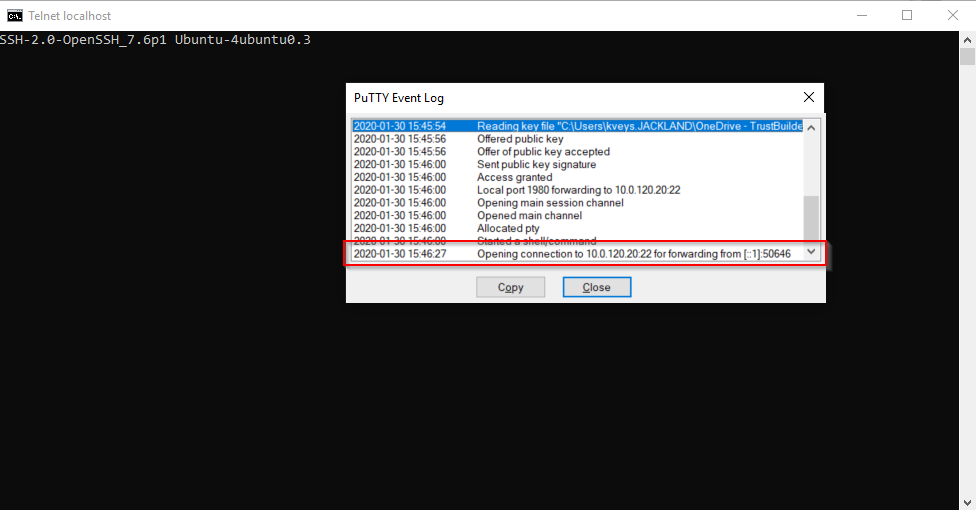Maximize the Telnet localhost window
The image size is (976, 510).
[907, 15]
